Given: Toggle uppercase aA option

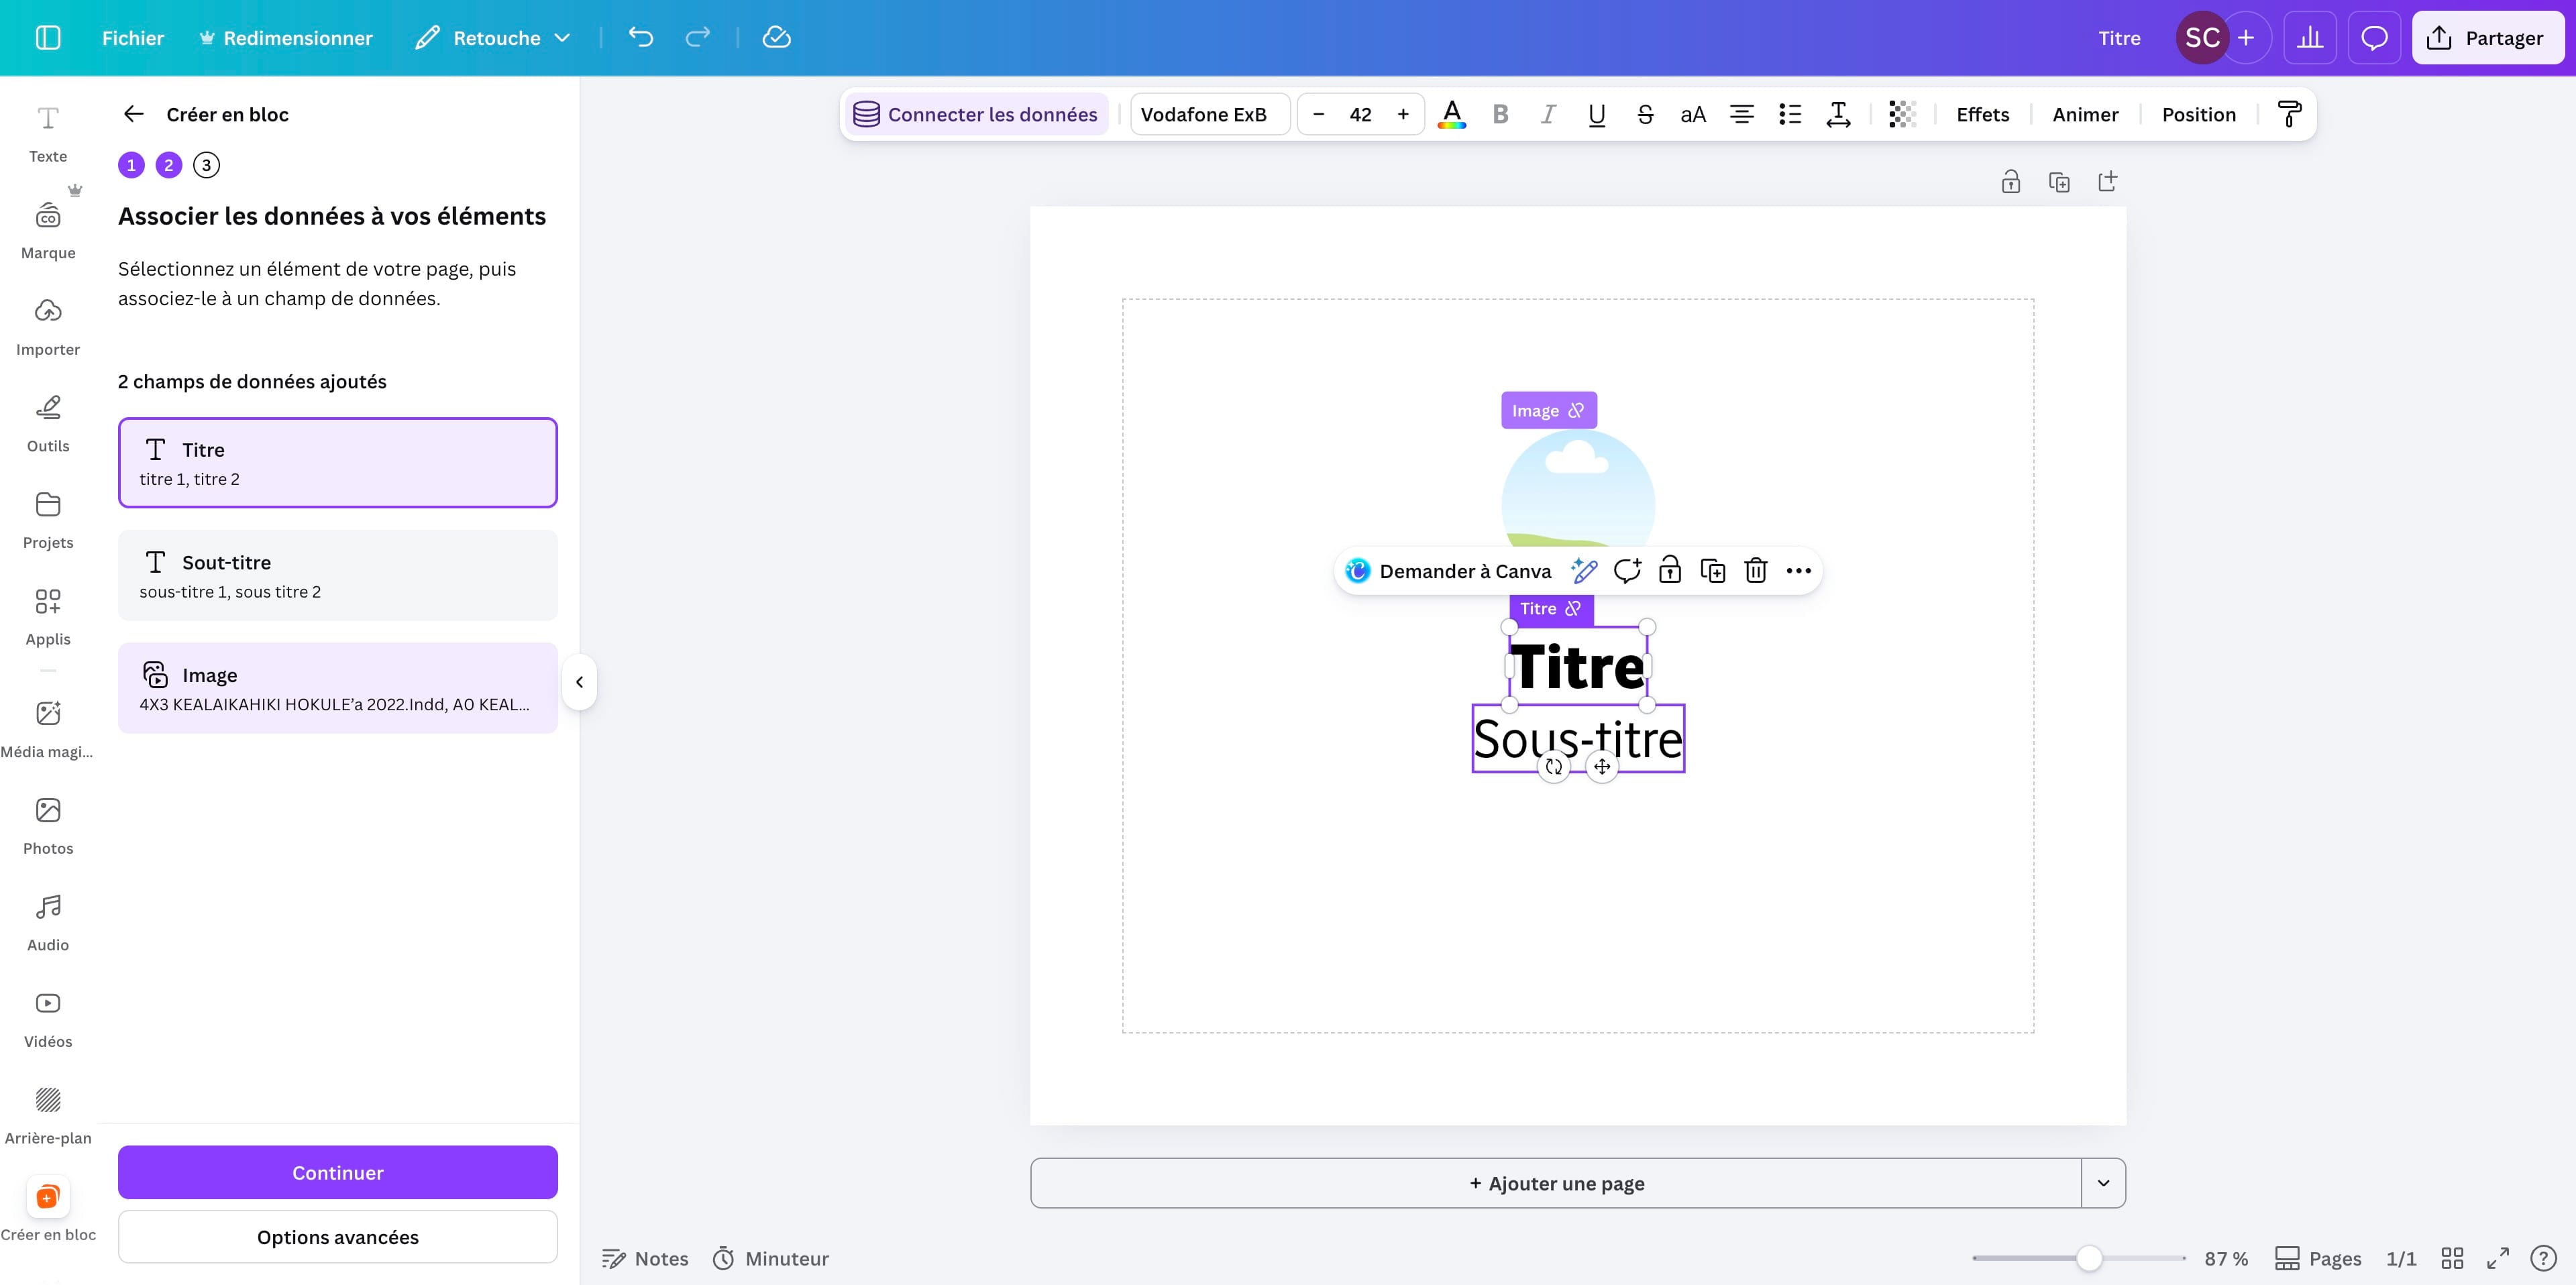Looking at the screenshot, I should pyautogui.click(x=1693, y=115).
